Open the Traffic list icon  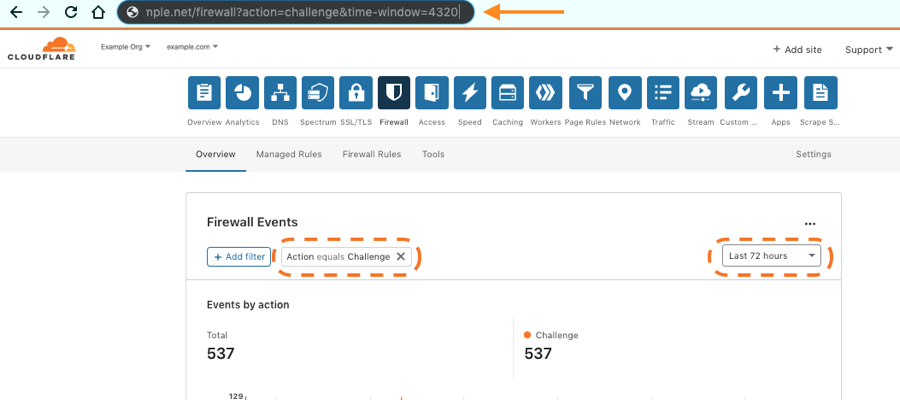663,92
